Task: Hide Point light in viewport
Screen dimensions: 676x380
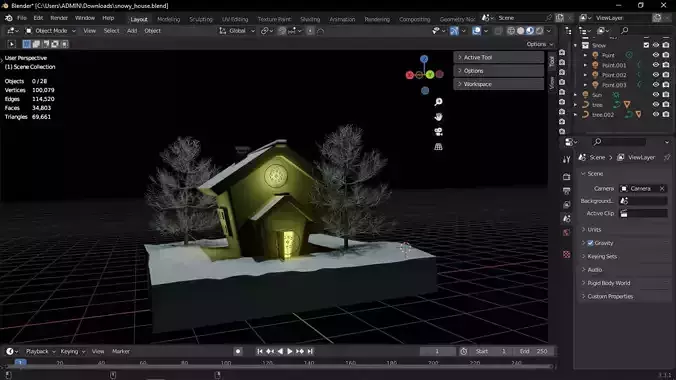Action: point(656,55)
